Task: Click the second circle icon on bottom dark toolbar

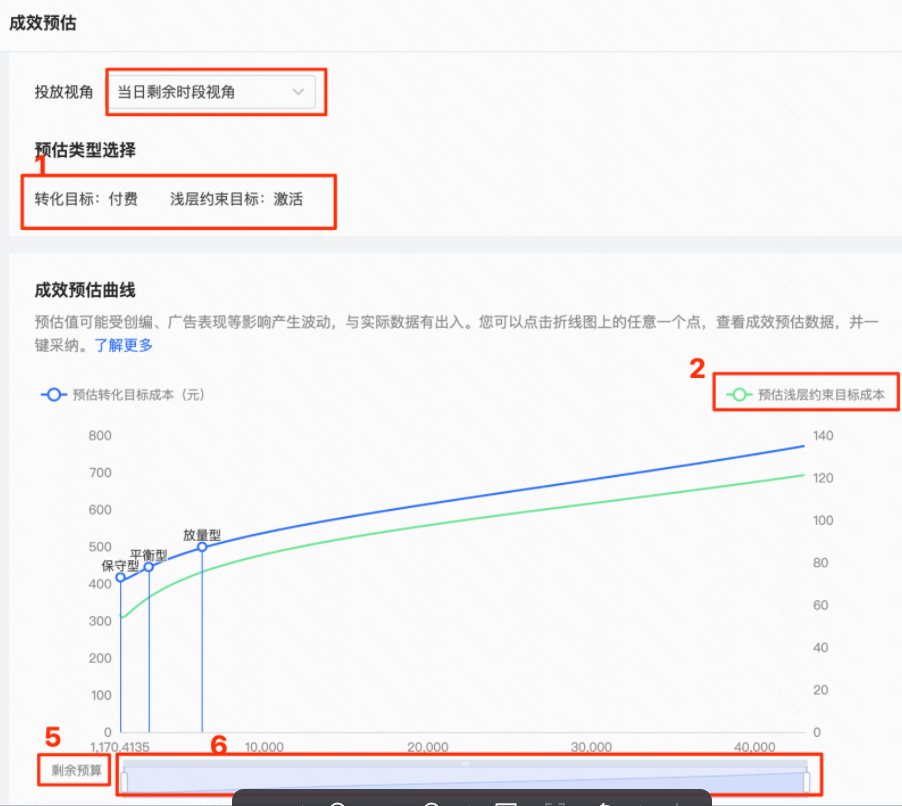Action: coord(430,801)
